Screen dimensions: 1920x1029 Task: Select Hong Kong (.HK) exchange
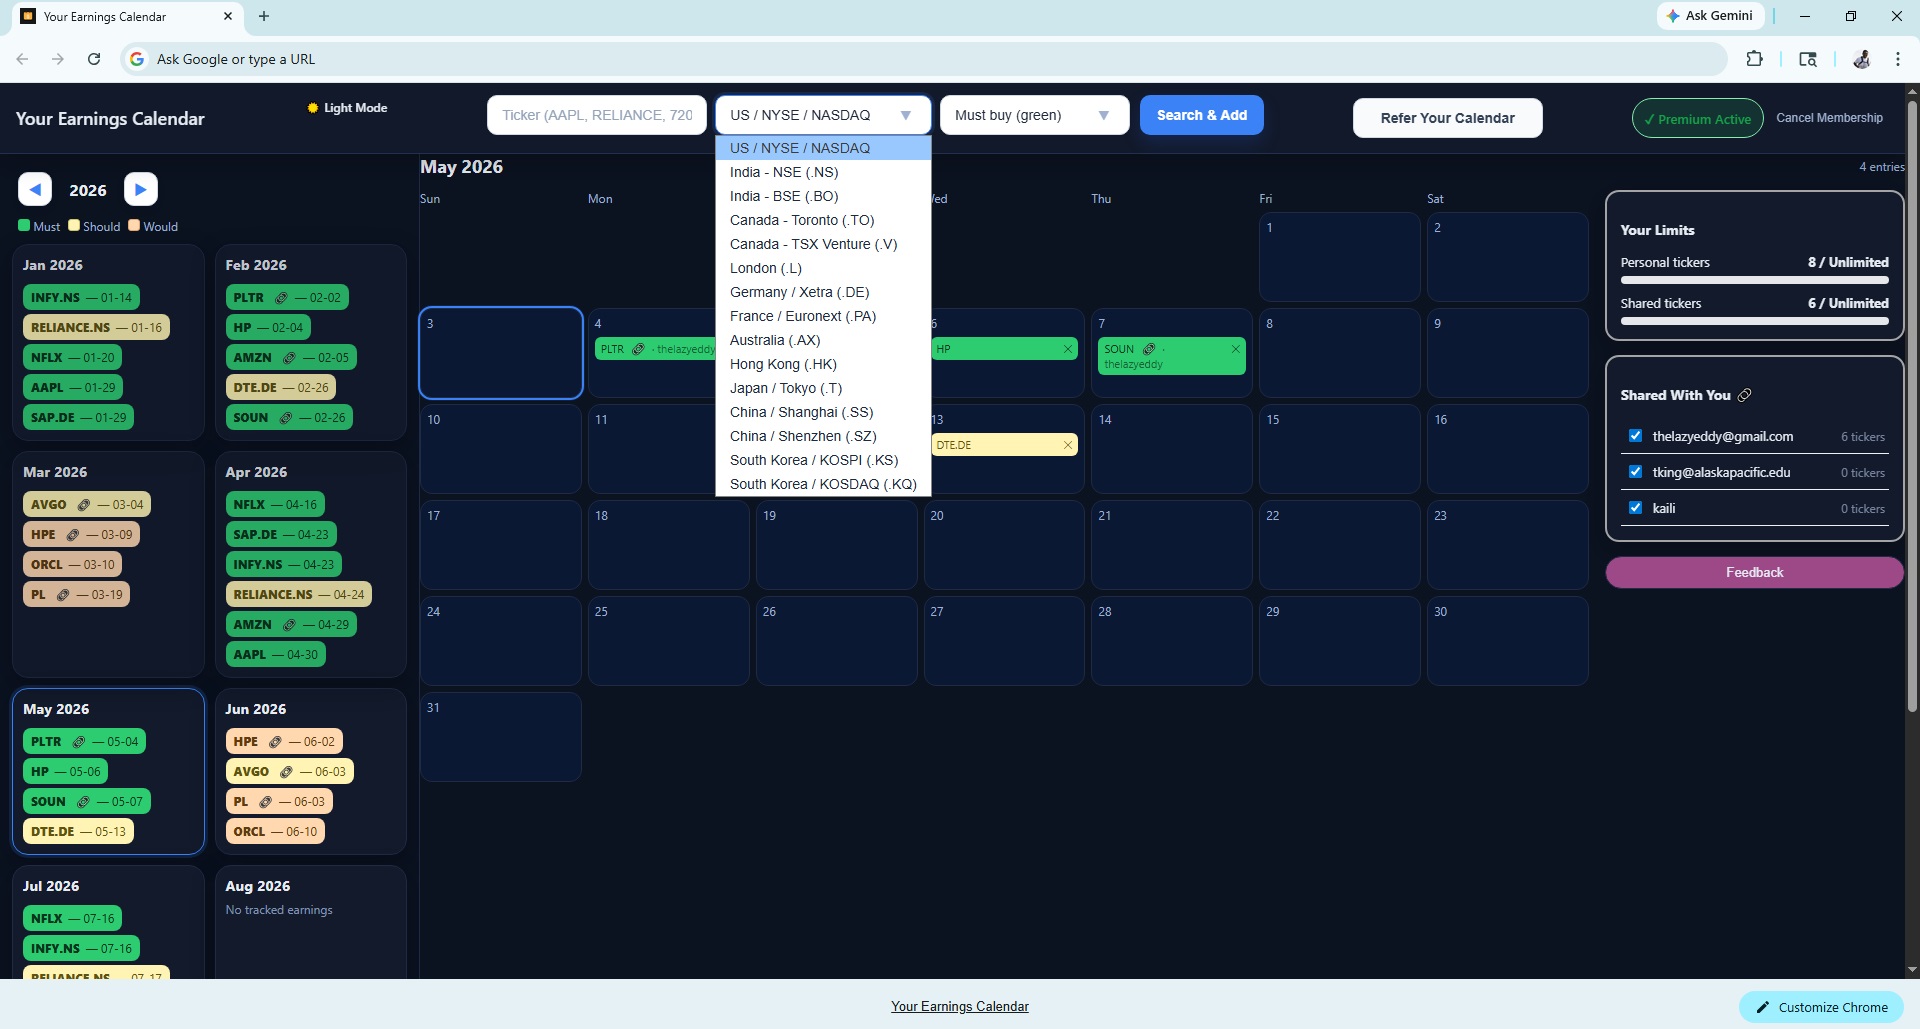[x=823, y=364]
